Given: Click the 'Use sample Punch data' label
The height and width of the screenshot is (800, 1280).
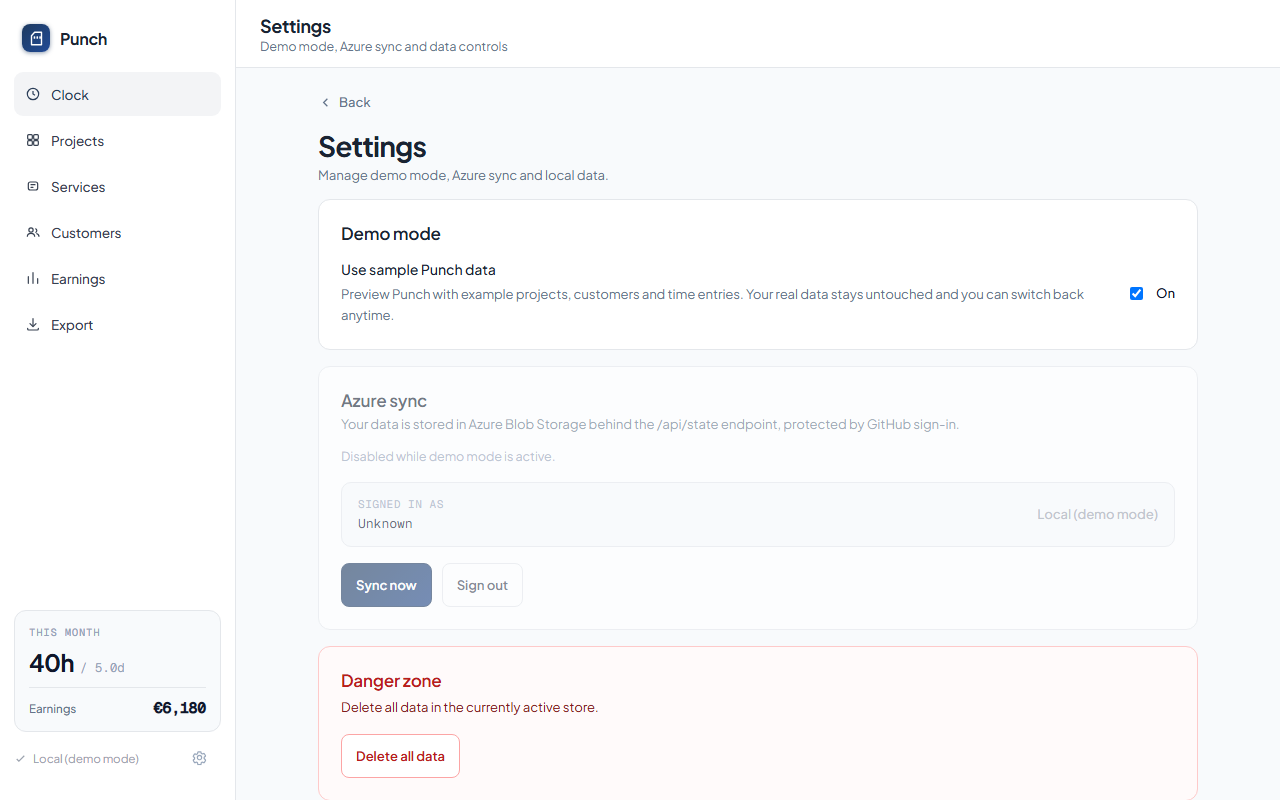Looking at the screenshot, I should [x=418, y=270].
